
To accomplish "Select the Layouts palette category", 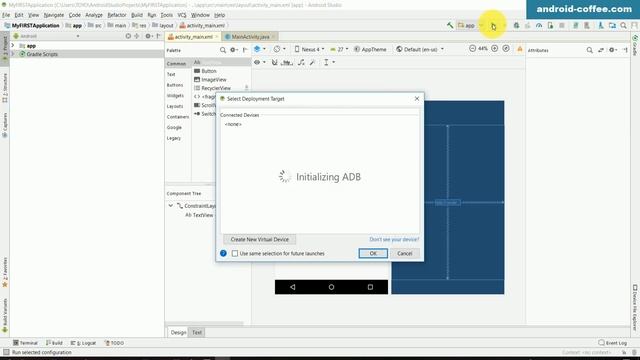I will click(175, 106).
